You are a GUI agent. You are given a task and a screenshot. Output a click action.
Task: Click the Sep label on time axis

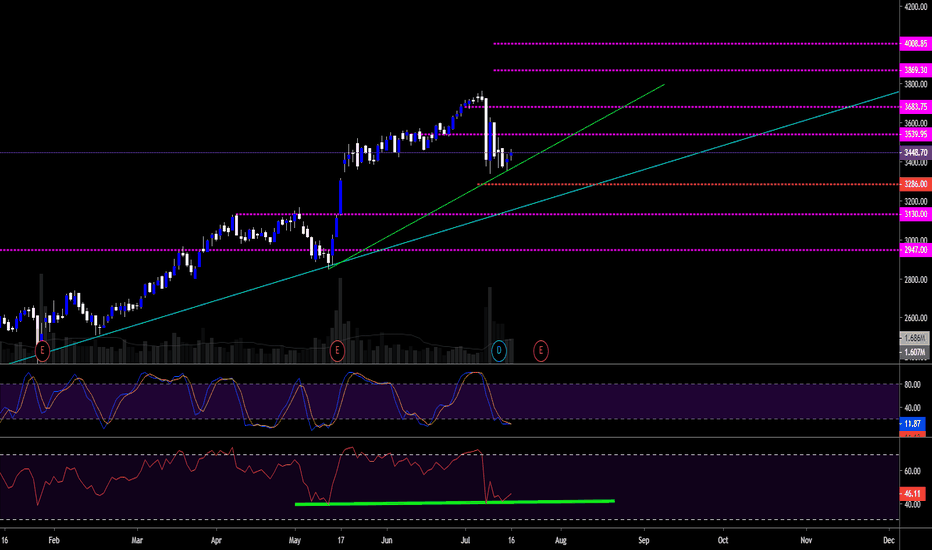point(644,540)
